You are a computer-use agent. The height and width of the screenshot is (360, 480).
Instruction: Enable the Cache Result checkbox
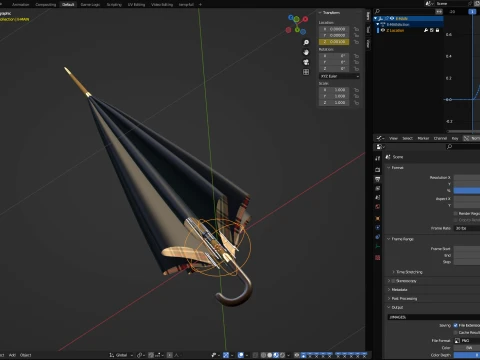click(456, 333)
